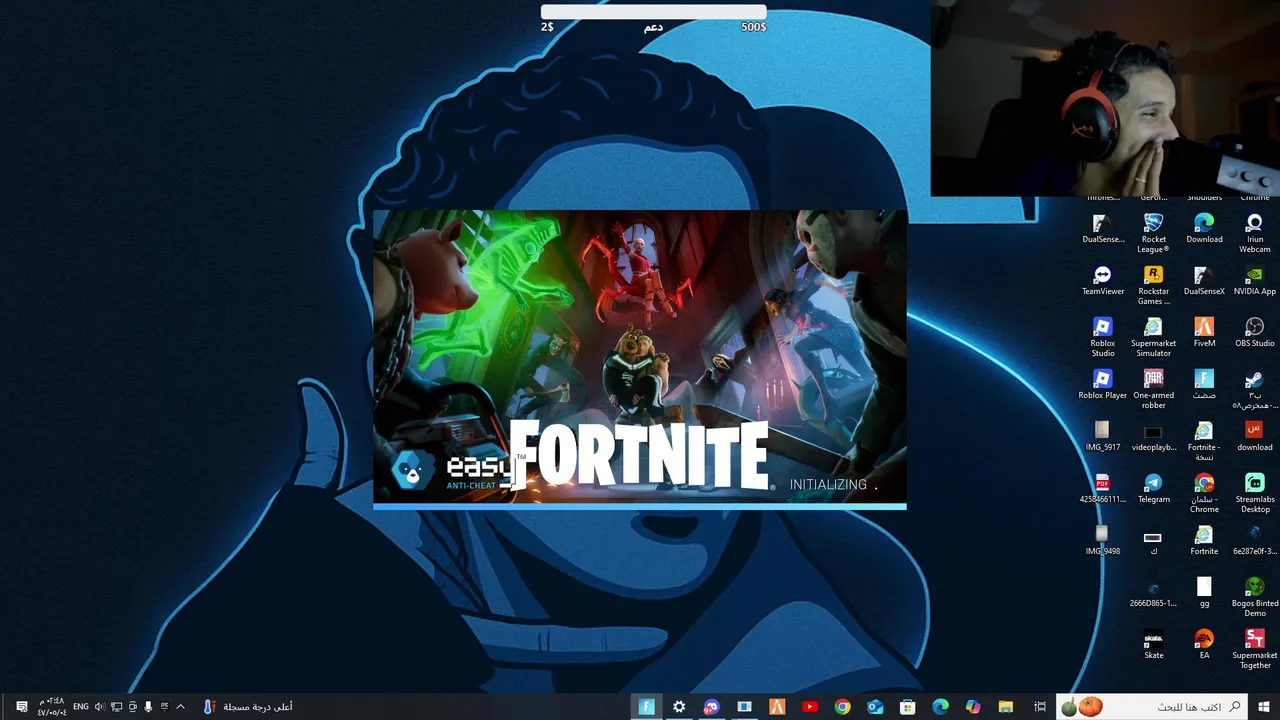This screenshot has height=720, width=1280.
Task: Click the weather temperature widget in taskbar
Action: coord(248,707)
